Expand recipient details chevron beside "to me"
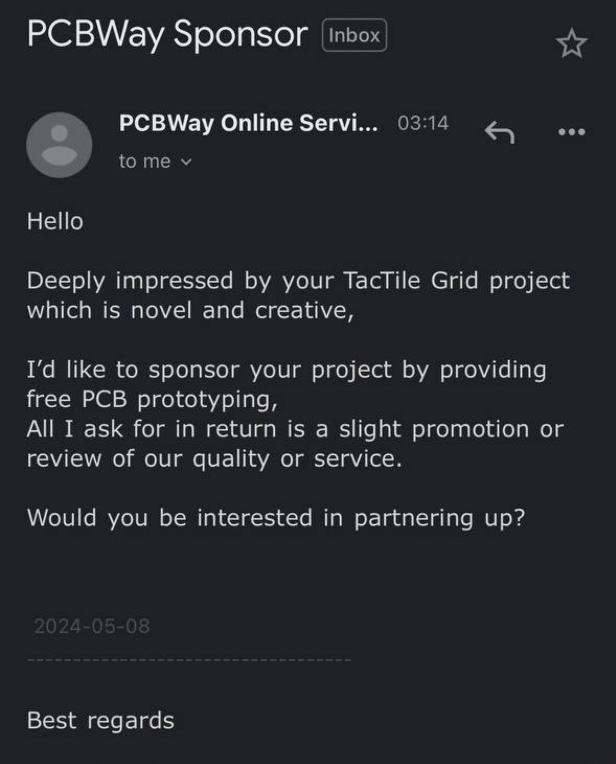This screenshot has width=616, height=764. coord(185,162)
